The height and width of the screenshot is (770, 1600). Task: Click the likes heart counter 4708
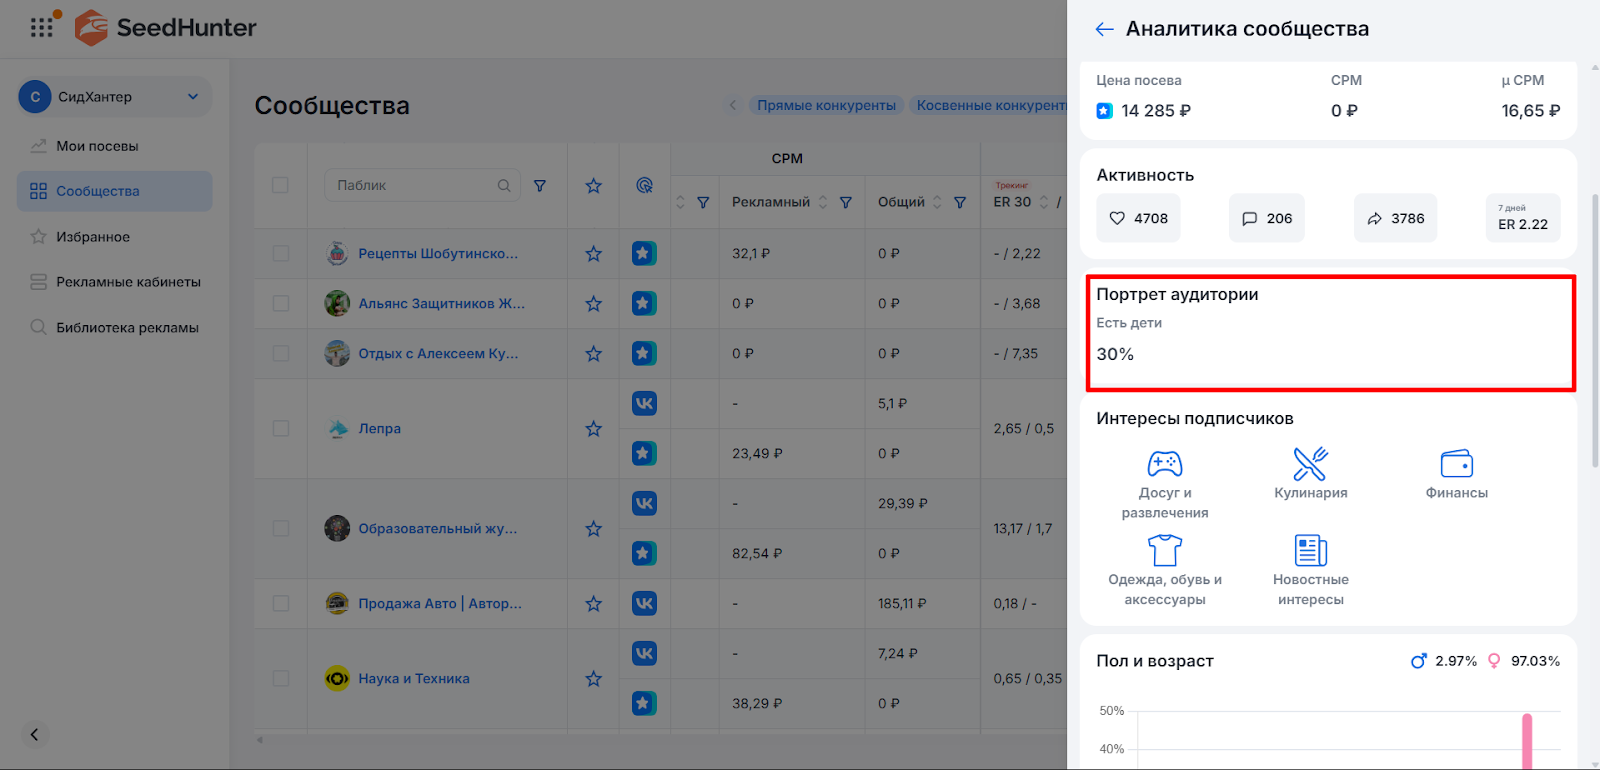tap(1138, 218)
